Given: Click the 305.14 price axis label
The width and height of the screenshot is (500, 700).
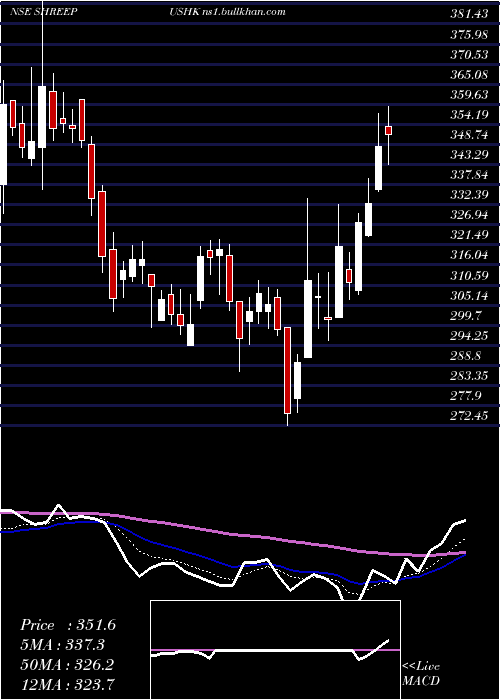Looking at the screenshot, I should tap(469, 296).
